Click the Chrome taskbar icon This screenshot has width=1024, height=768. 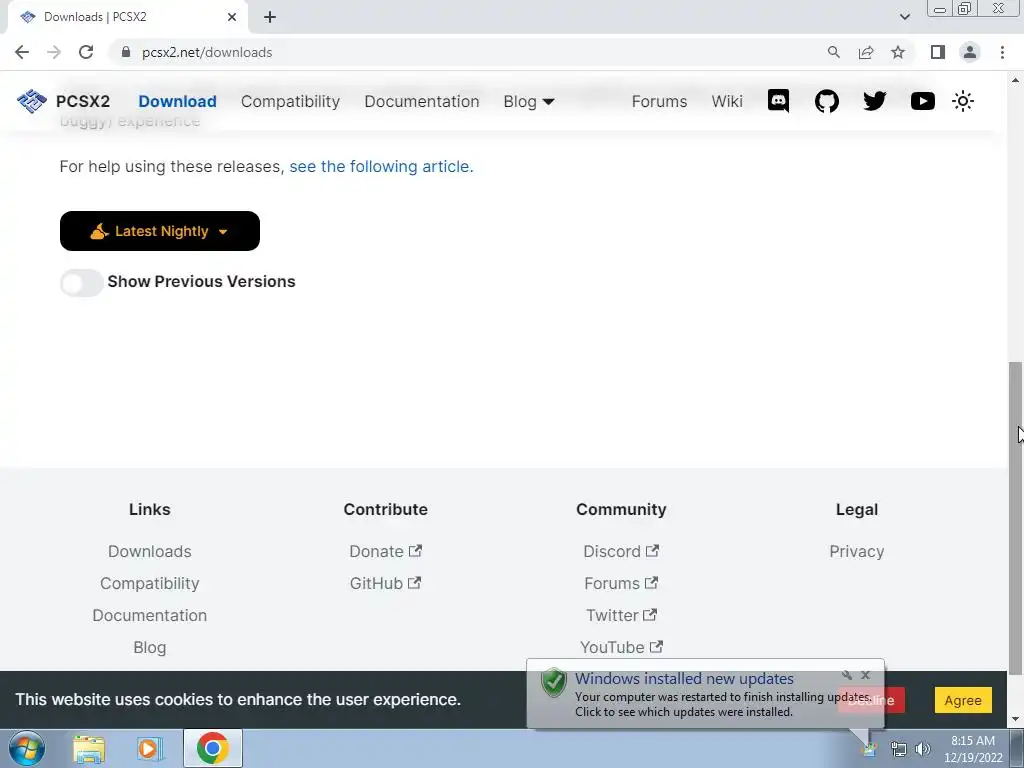pyautogui.click(x=212, y=748)
